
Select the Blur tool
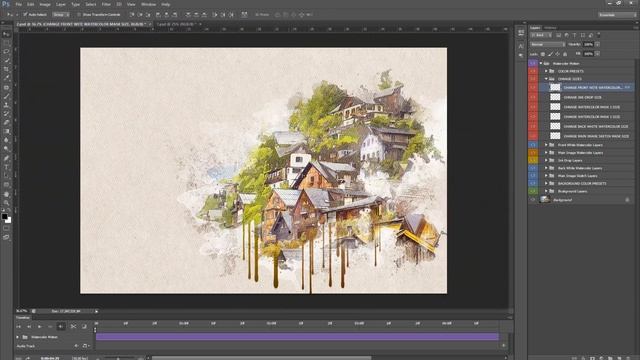point(6,140)
